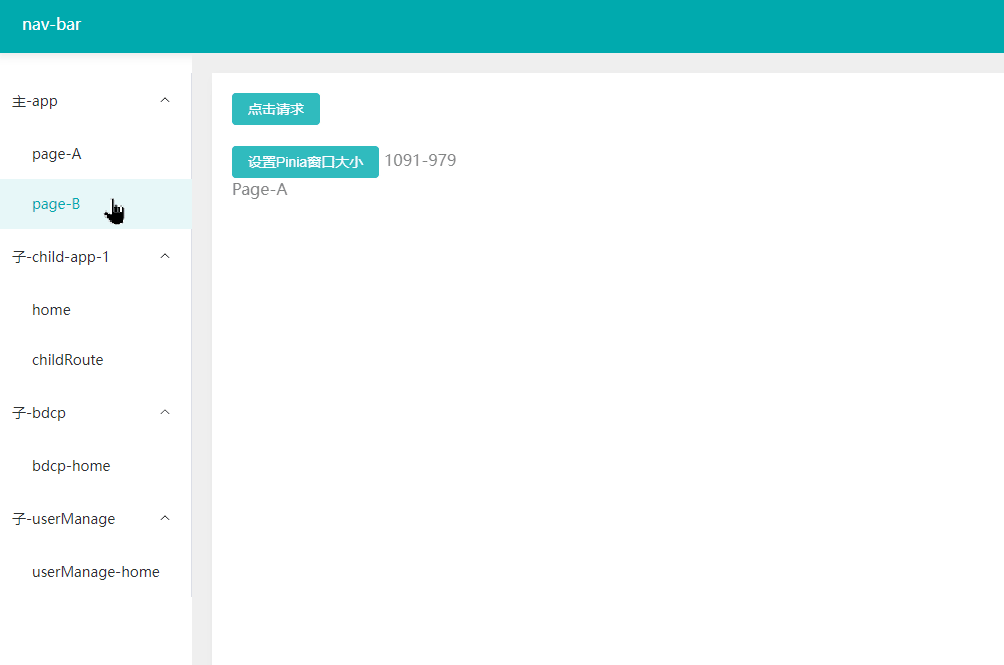Open the userManage-home page

[95, 572]
